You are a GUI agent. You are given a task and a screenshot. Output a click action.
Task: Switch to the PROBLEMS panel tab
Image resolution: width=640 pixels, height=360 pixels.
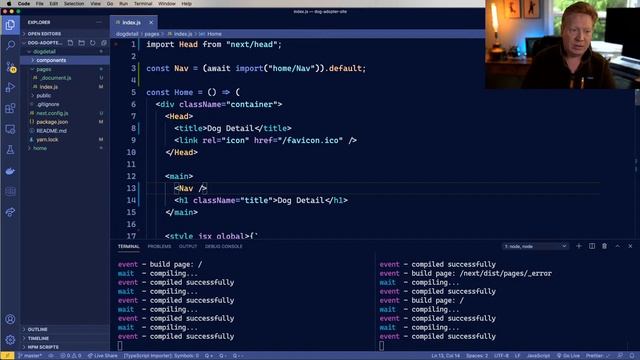coord(159,246)
